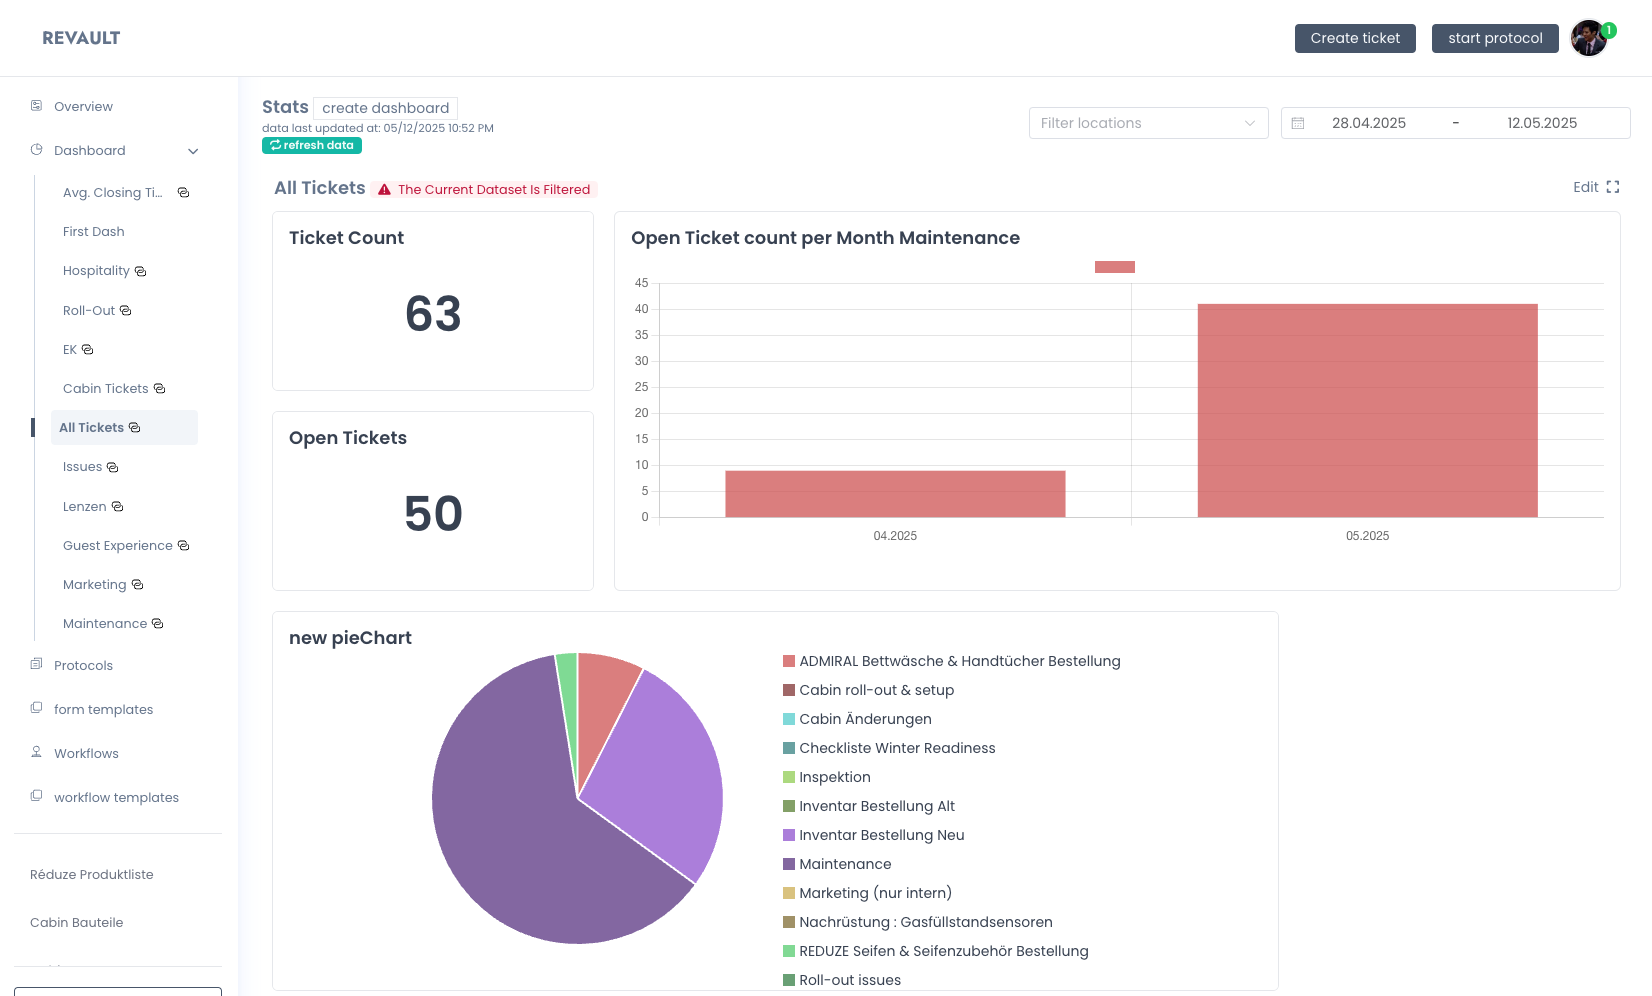
Task: Click the copy icon beside EK
Action: 87,349
